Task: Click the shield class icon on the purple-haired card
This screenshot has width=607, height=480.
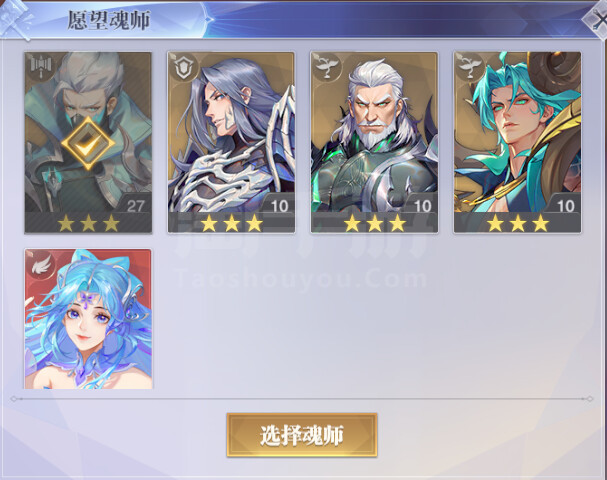Action: [x=181, y=67]
